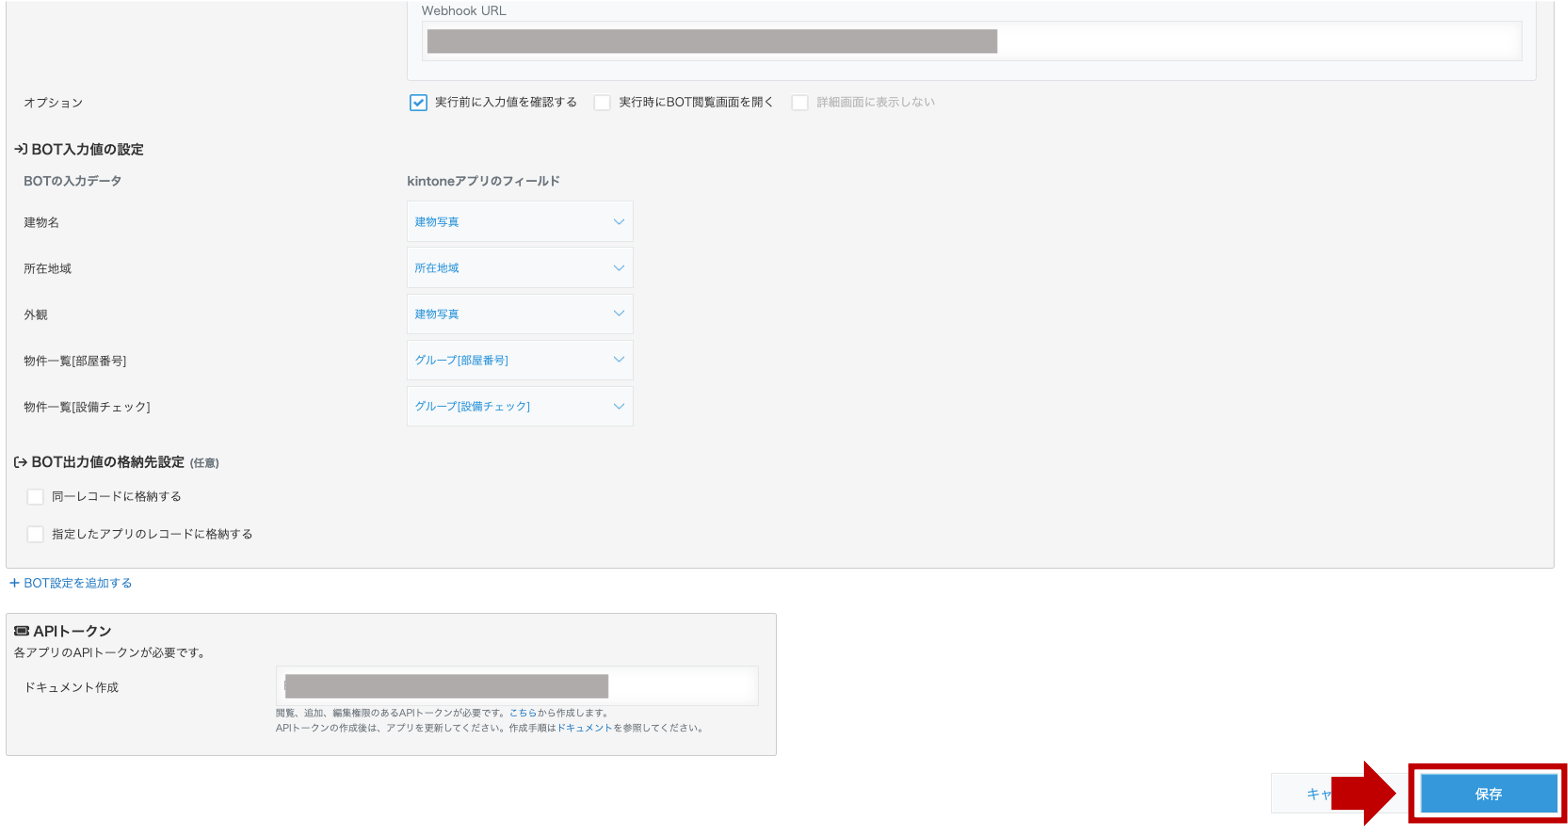Open the 物件一覧[設備チェック] field dropdown
The image size is (1568, 827).
point(520,406)
